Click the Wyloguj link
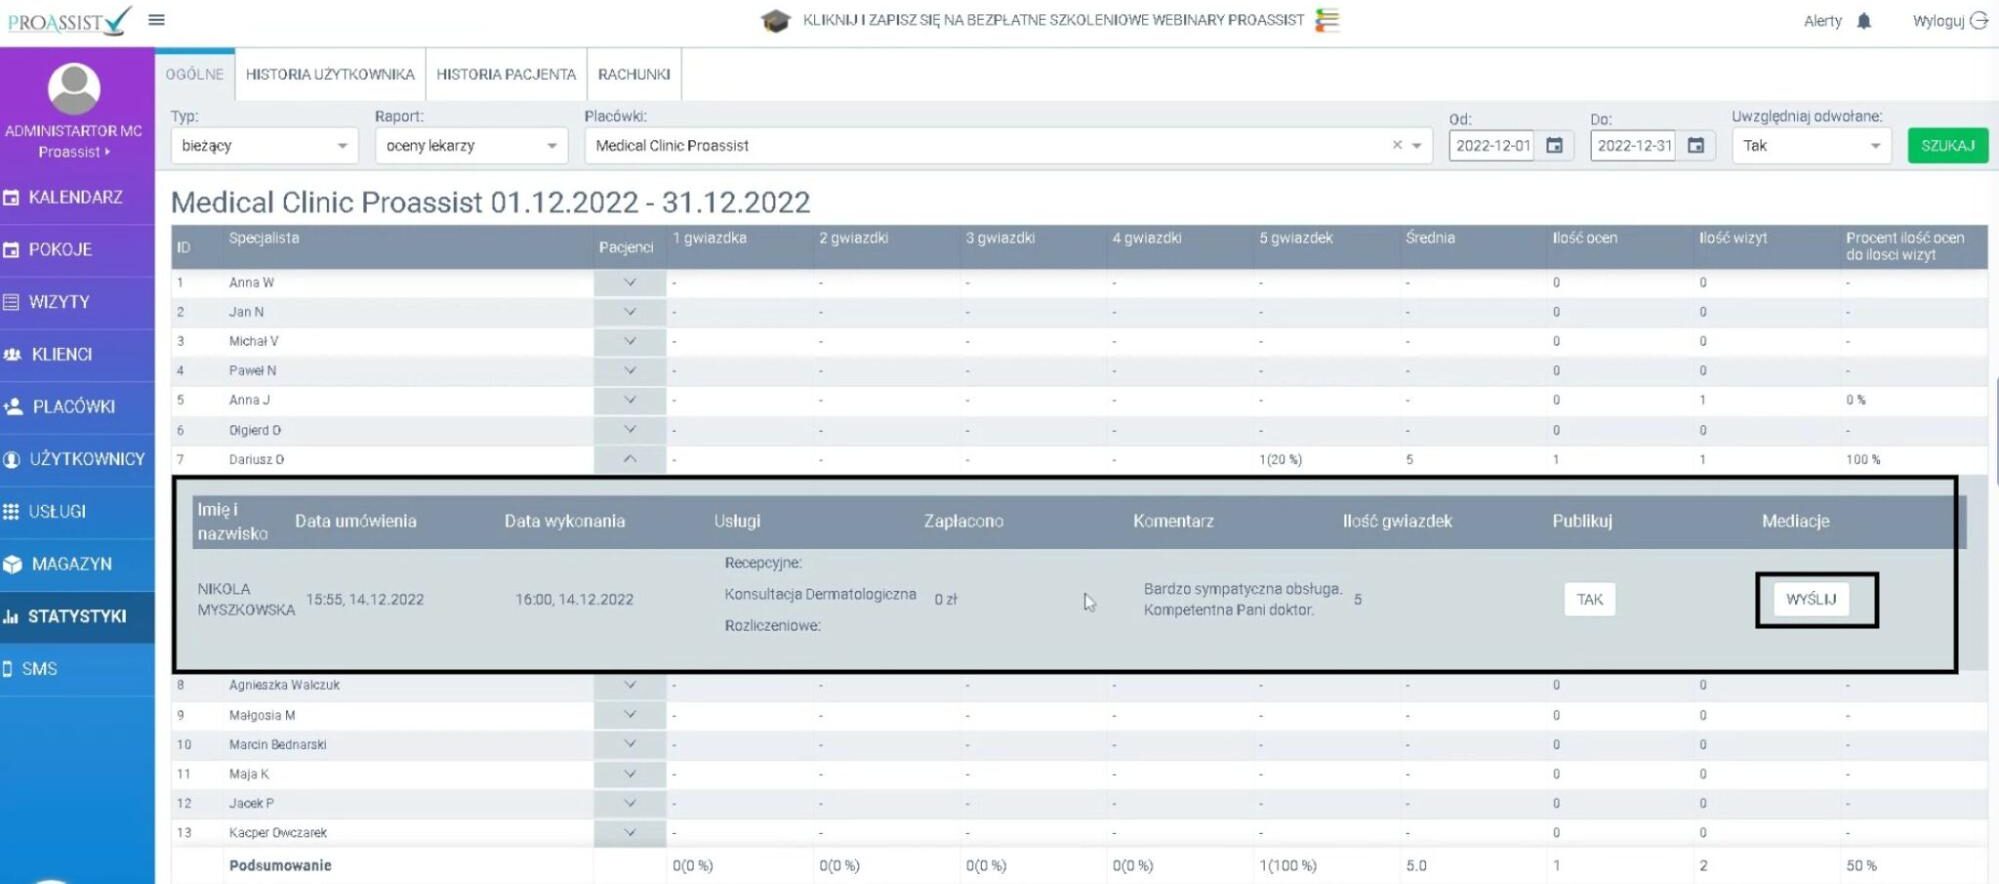This screenshot has height=884, width=1999. 1938,21
